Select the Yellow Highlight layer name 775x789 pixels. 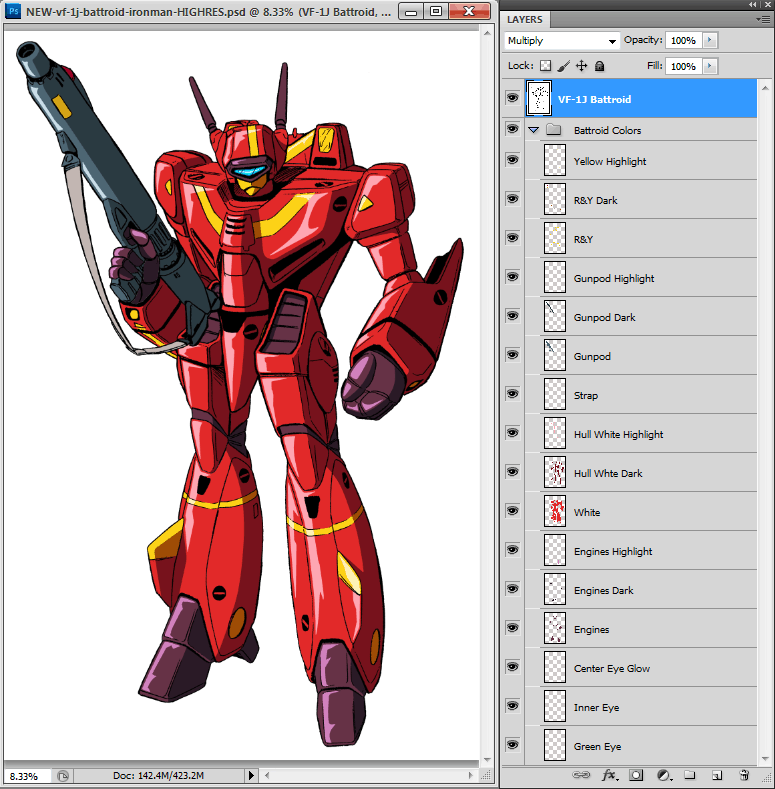610,162
